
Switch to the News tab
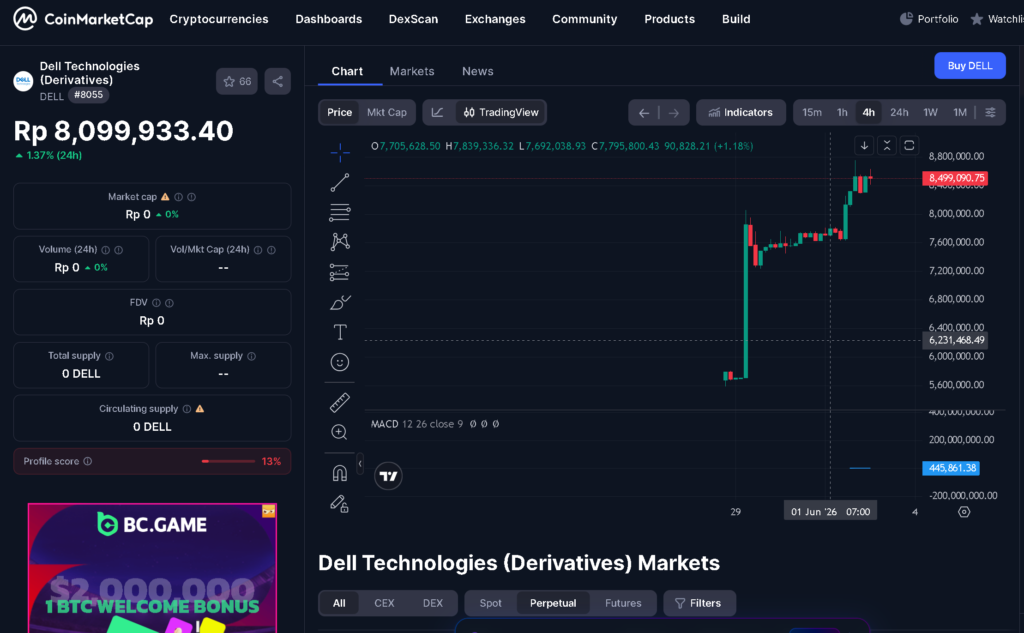click(x=477, y=71)
